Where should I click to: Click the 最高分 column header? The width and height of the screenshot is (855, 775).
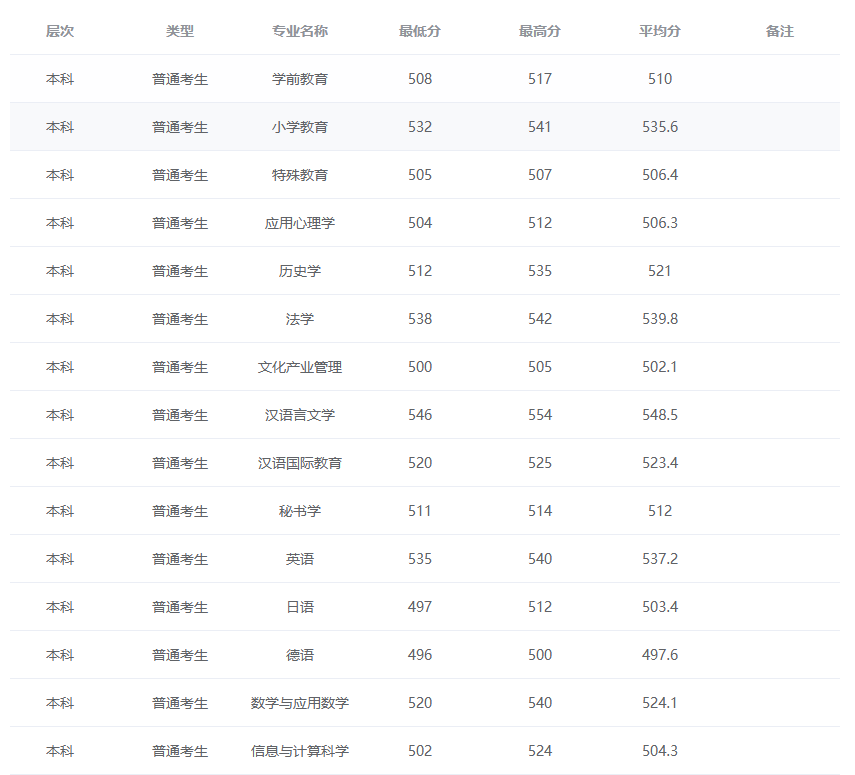(x=540, y=31)
